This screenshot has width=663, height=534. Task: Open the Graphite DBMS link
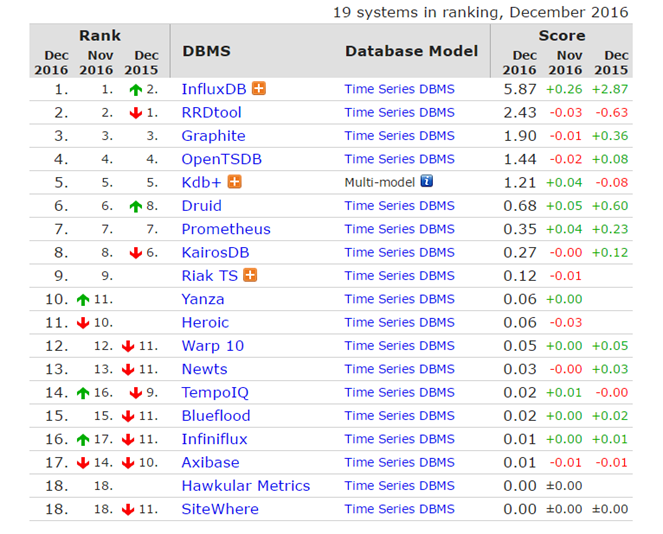[214, 136]
